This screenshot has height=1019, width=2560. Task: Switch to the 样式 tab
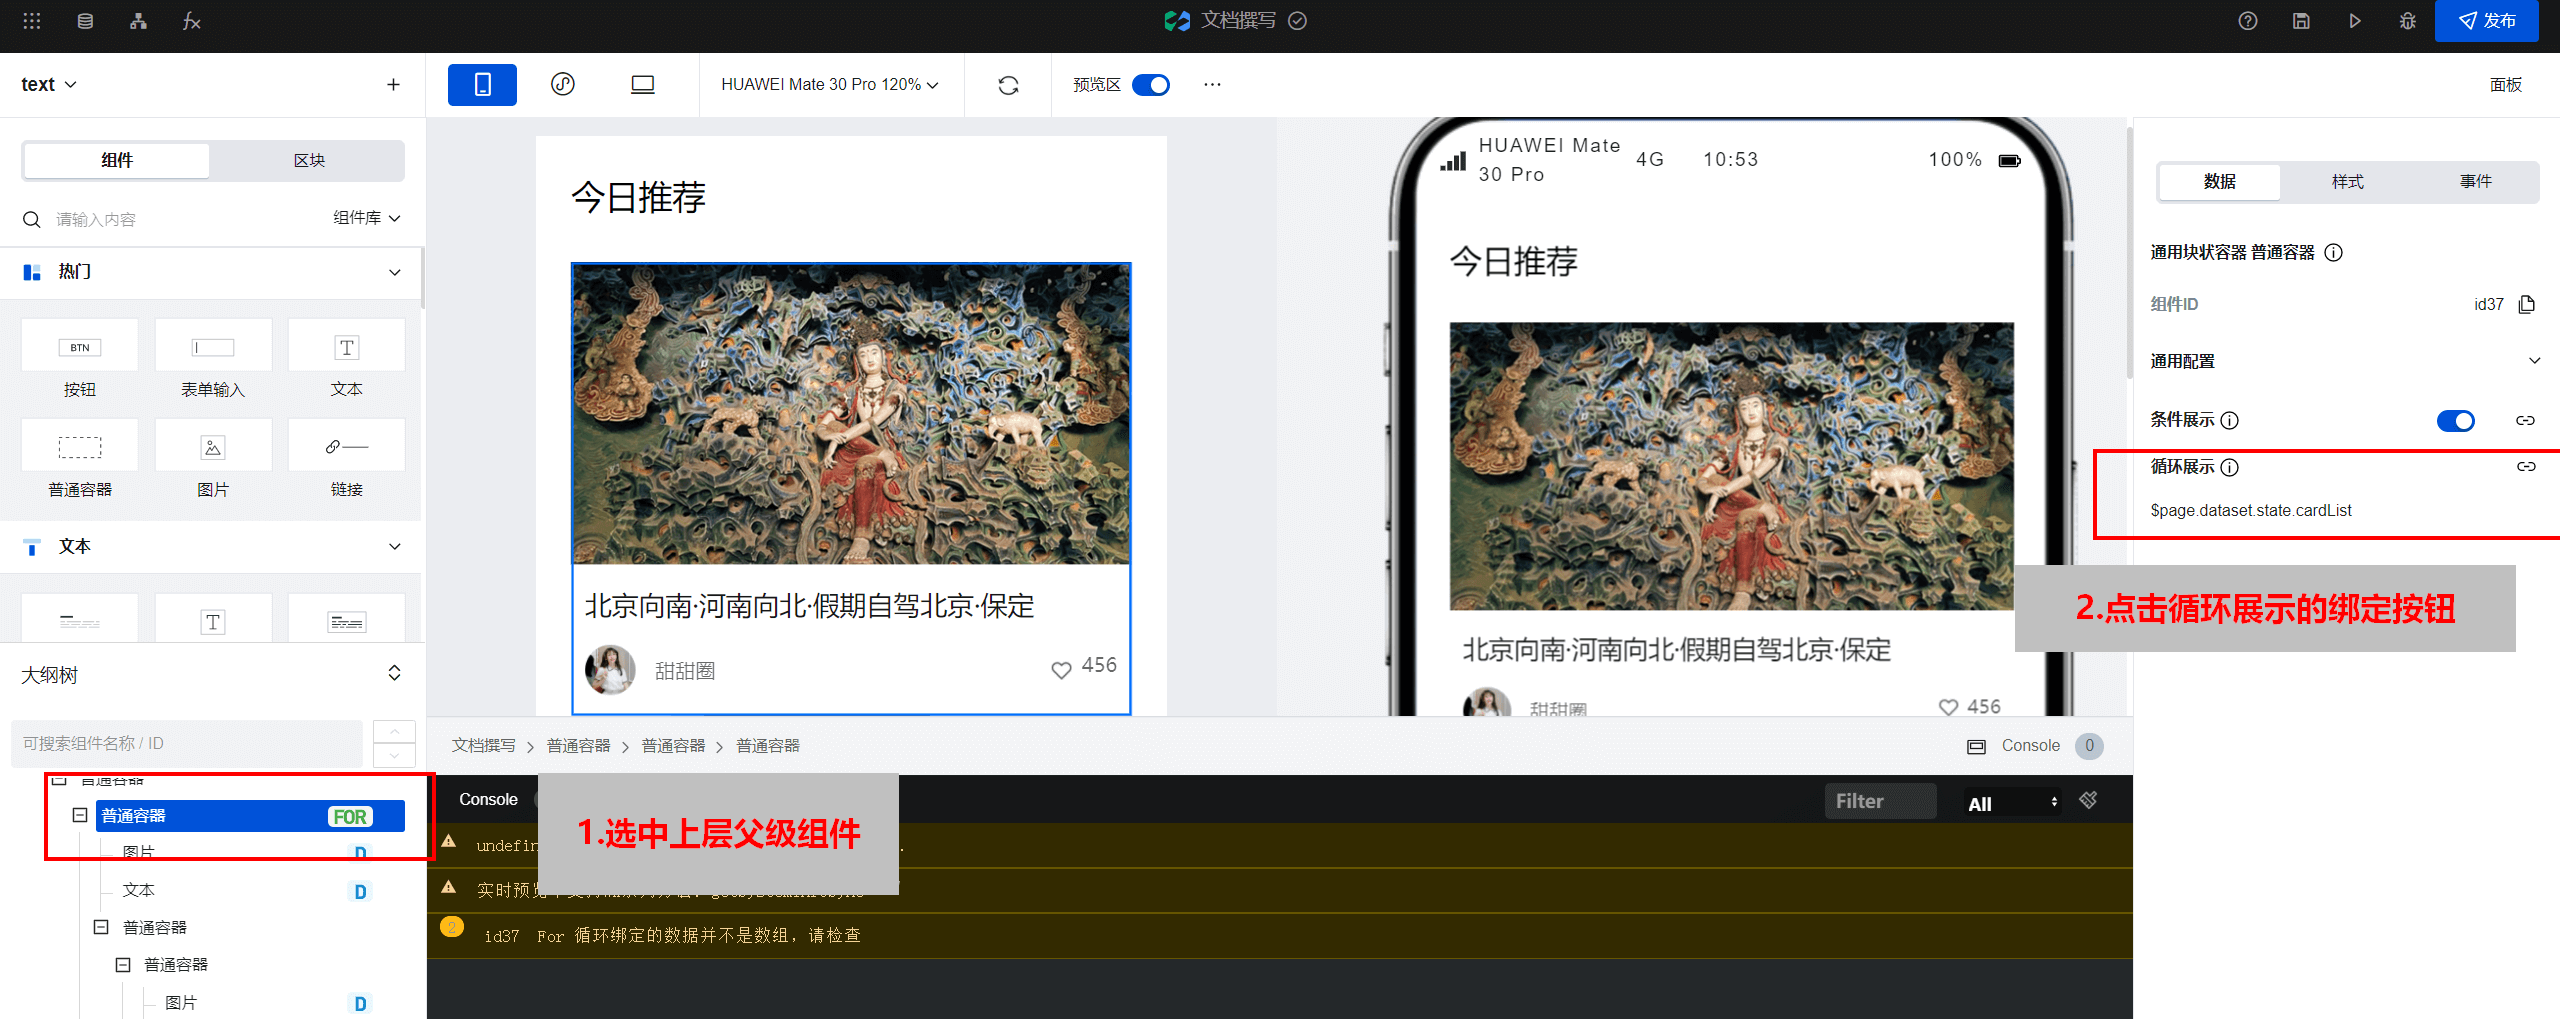click(x=2348, y=181)
